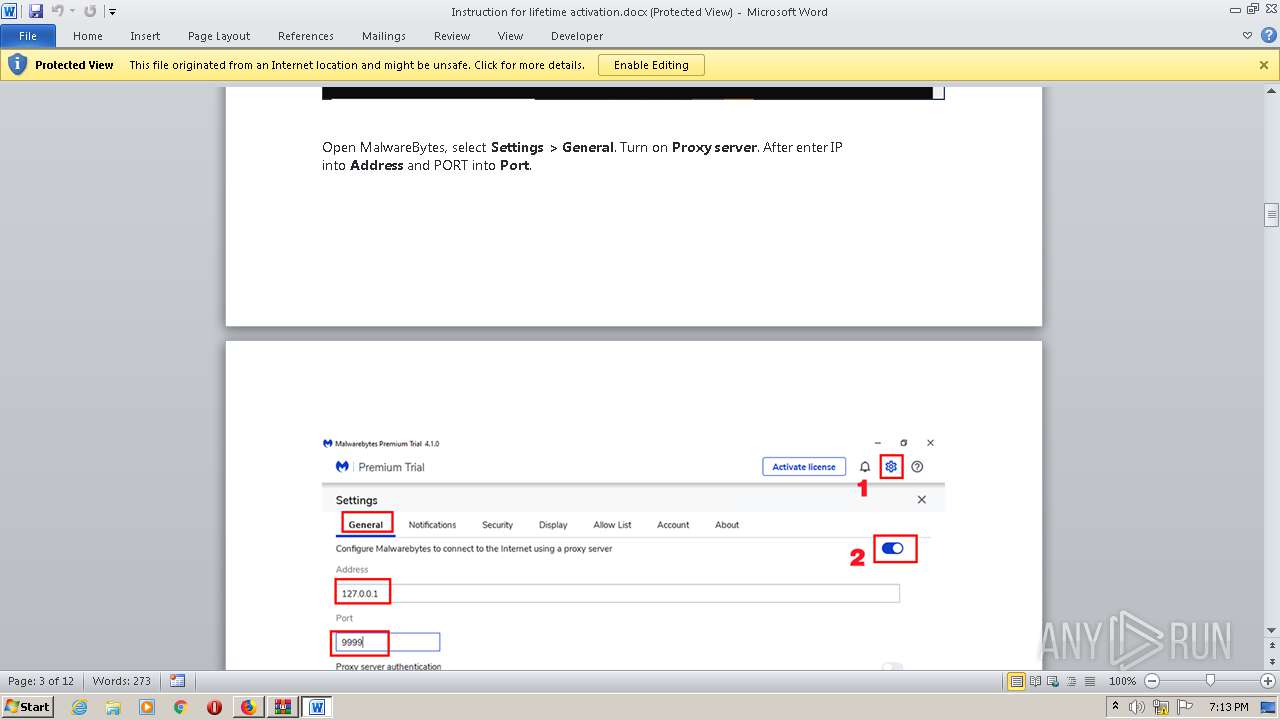1280x720 pixels.
Task: Launch Opera from the taskbar
Action: [x=214, y=707]
